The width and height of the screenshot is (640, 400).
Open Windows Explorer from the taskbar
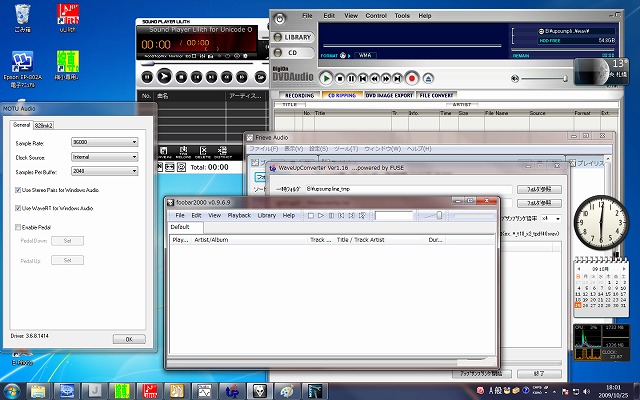coord(38,391)
